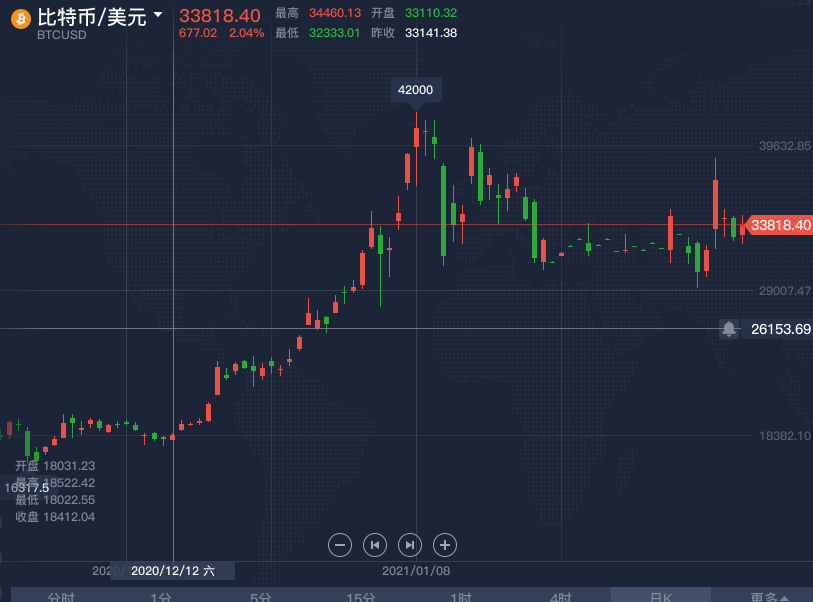Click the 677.02 price change value
The image size is (813, 602).
point(198,33)
